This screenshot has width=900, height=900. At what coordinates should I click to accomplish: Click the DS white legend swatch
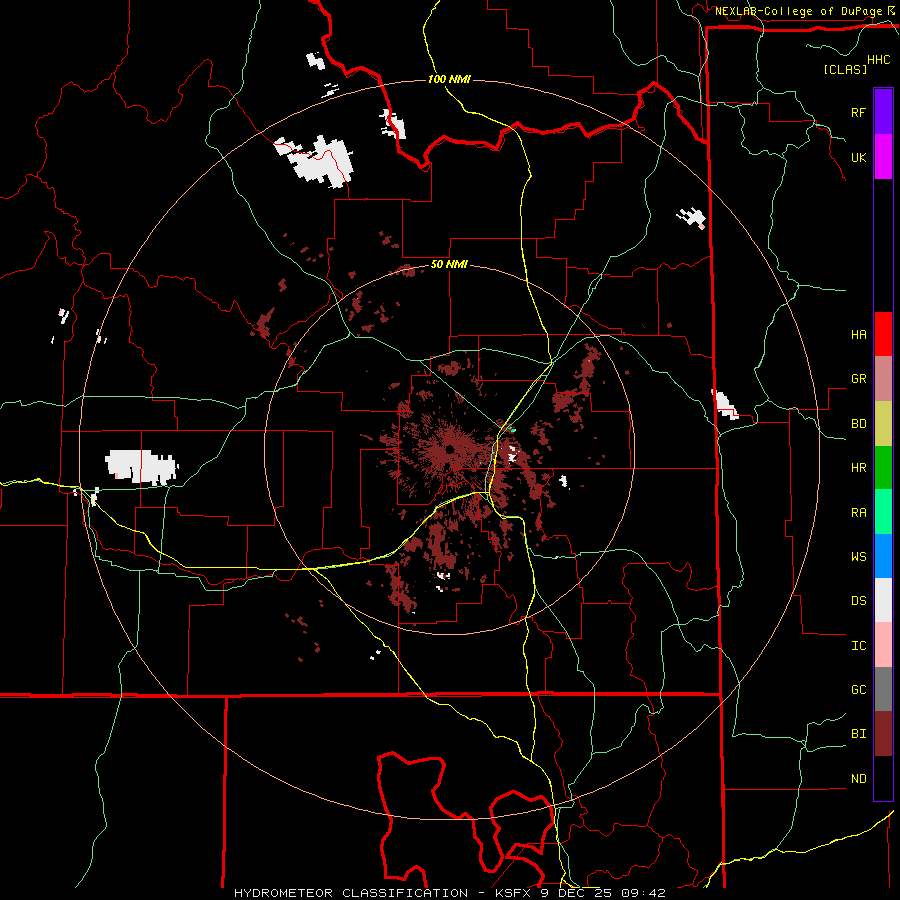pos(883,600)
